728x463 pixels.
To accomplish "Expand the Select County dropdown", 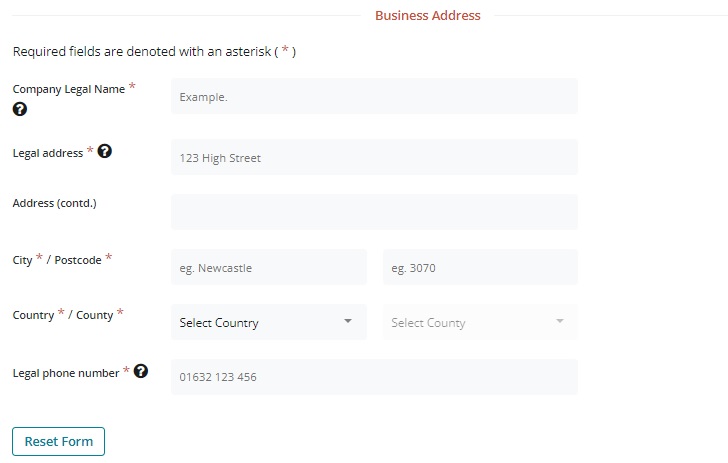I will coord(480,322).
